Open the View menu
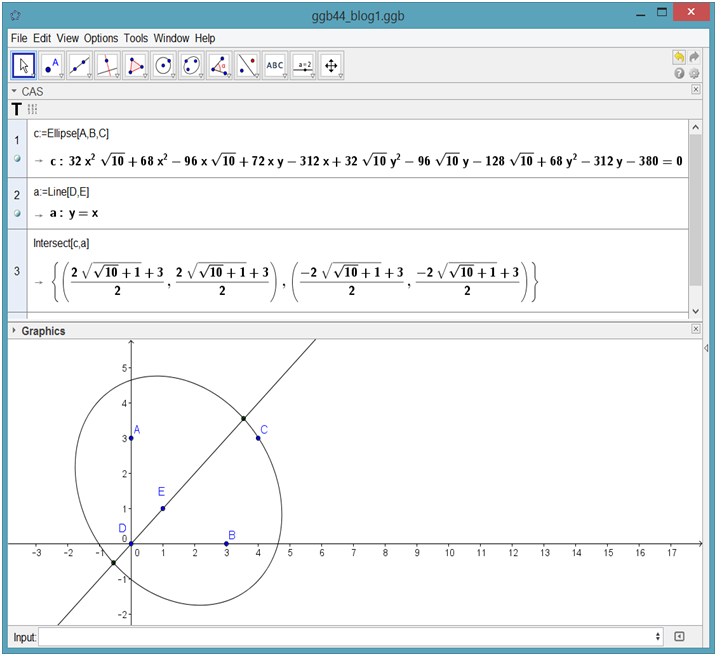The width and height of the screenshot is (717, 656). [x=67, y=38]
